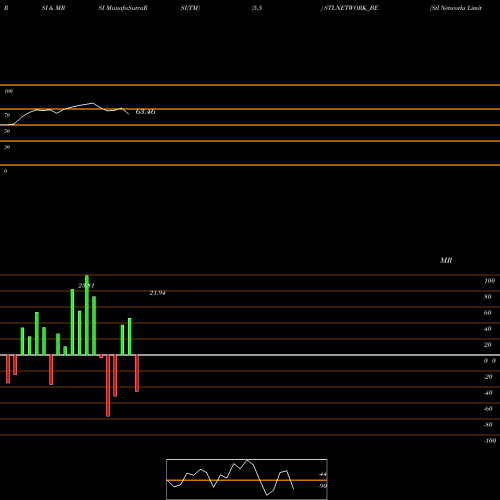Select the mini overview chart at the bottom
This screenshot has height=500, width=500.
coord(247,479)
